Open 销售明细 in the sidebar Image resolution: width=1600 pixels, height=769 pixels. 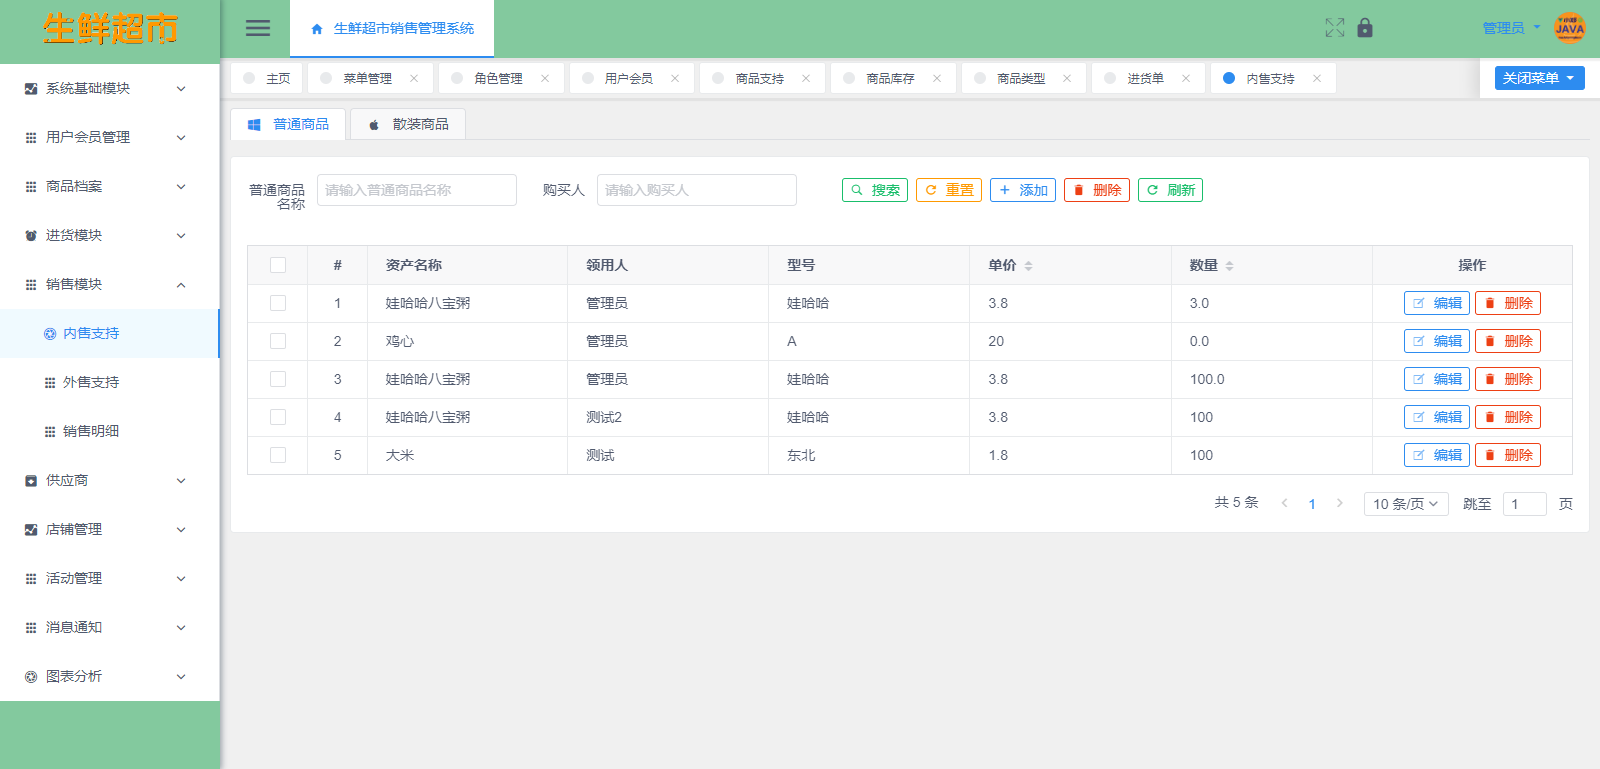click(91, 431)
